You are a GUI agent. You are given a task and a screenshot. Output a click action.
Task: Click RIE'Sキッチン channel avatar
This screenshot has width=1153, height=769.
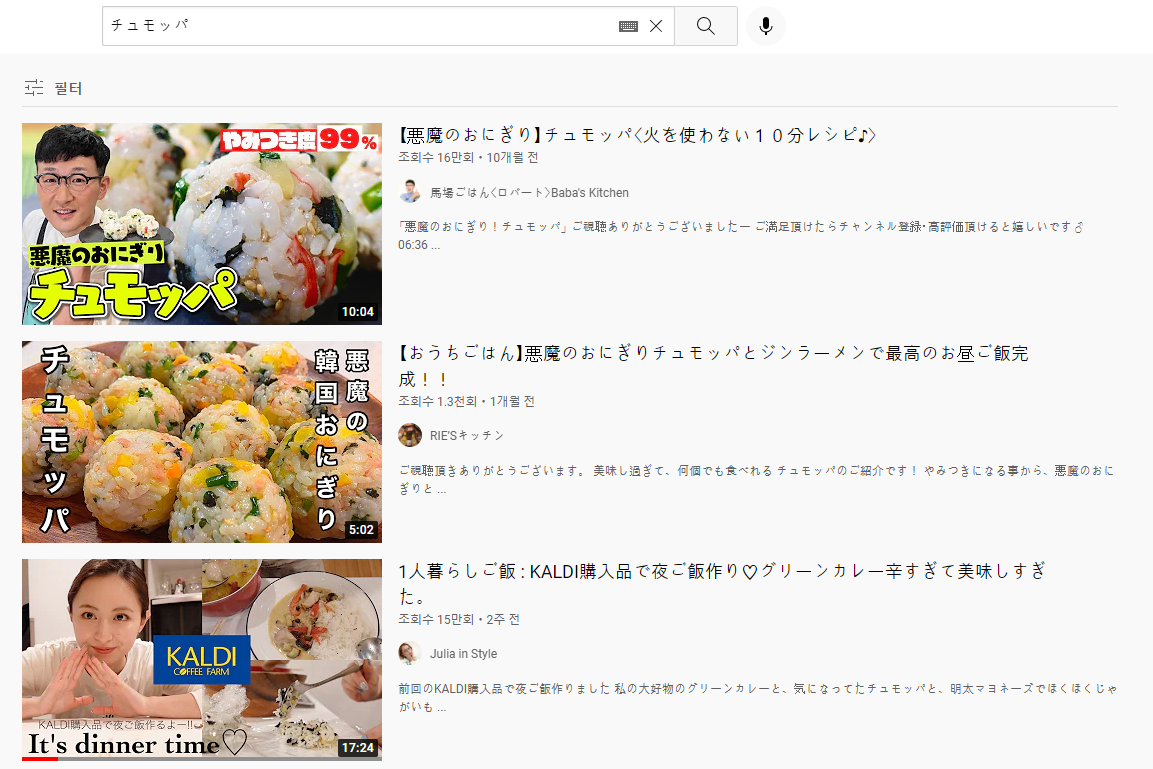click(x=409, y=435)
